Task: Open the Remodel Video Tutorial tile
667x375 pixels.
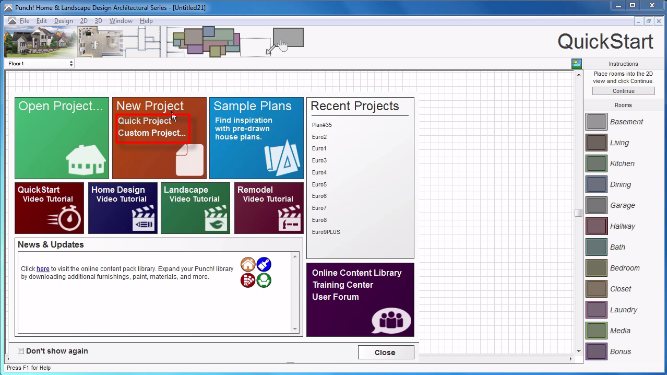Action: [x=269, y=208]
